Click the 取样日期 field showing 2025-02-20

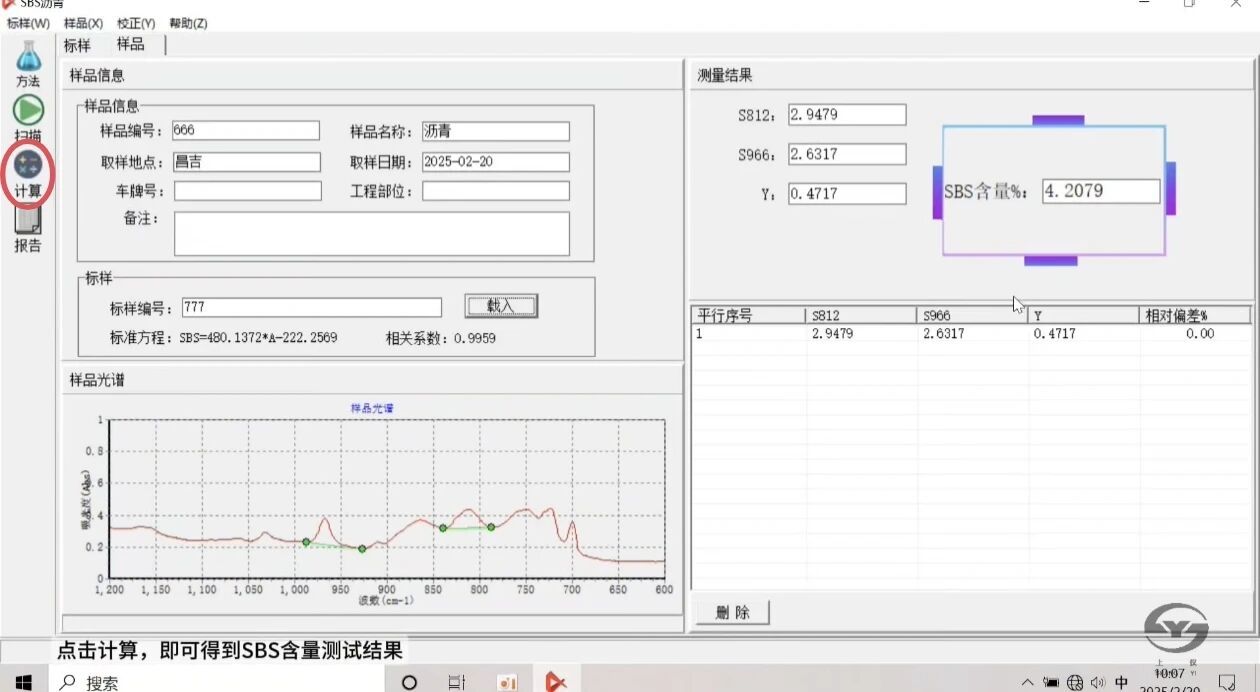(x=495, y=162)
